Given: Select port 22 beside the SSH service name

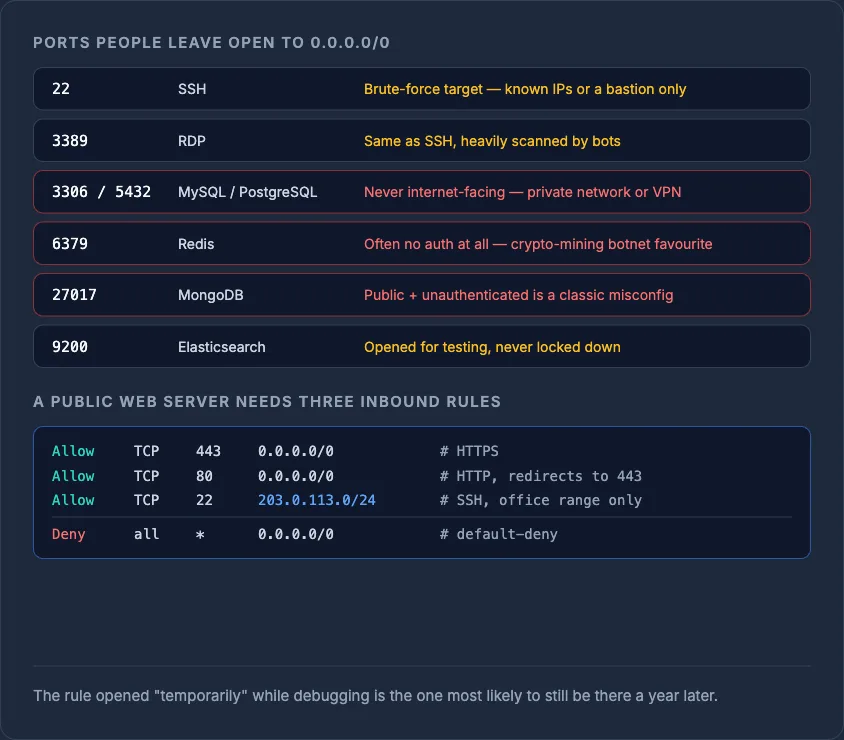Looking at the screenshot, I should (61, 89).
